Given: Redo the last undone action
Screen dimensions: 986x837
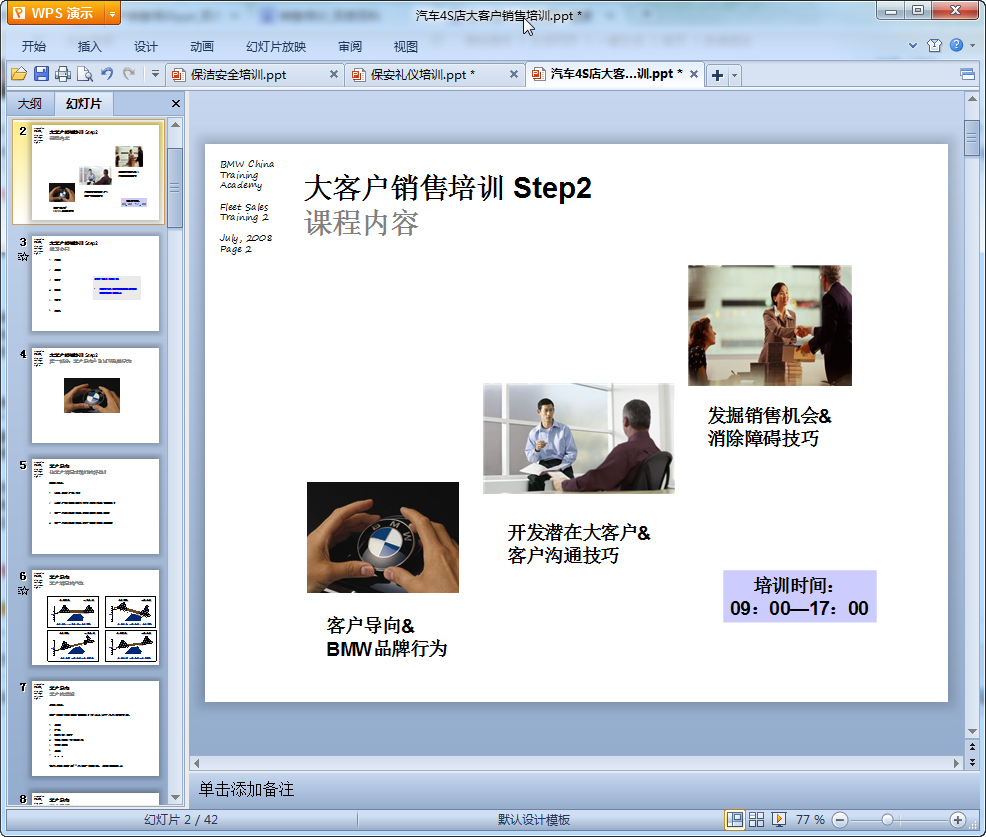Looking at the screenshot, I should tap(129, 74).
